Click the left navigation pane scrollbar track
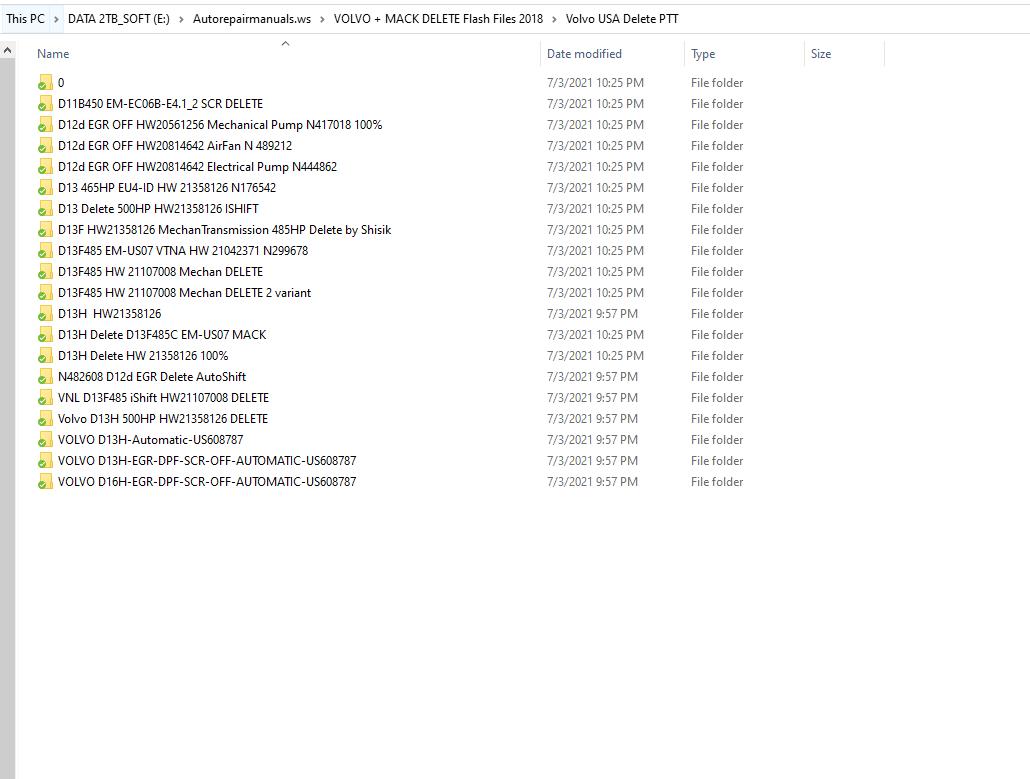The height and width of the screenshot is (779, 1030). (7, 420)
